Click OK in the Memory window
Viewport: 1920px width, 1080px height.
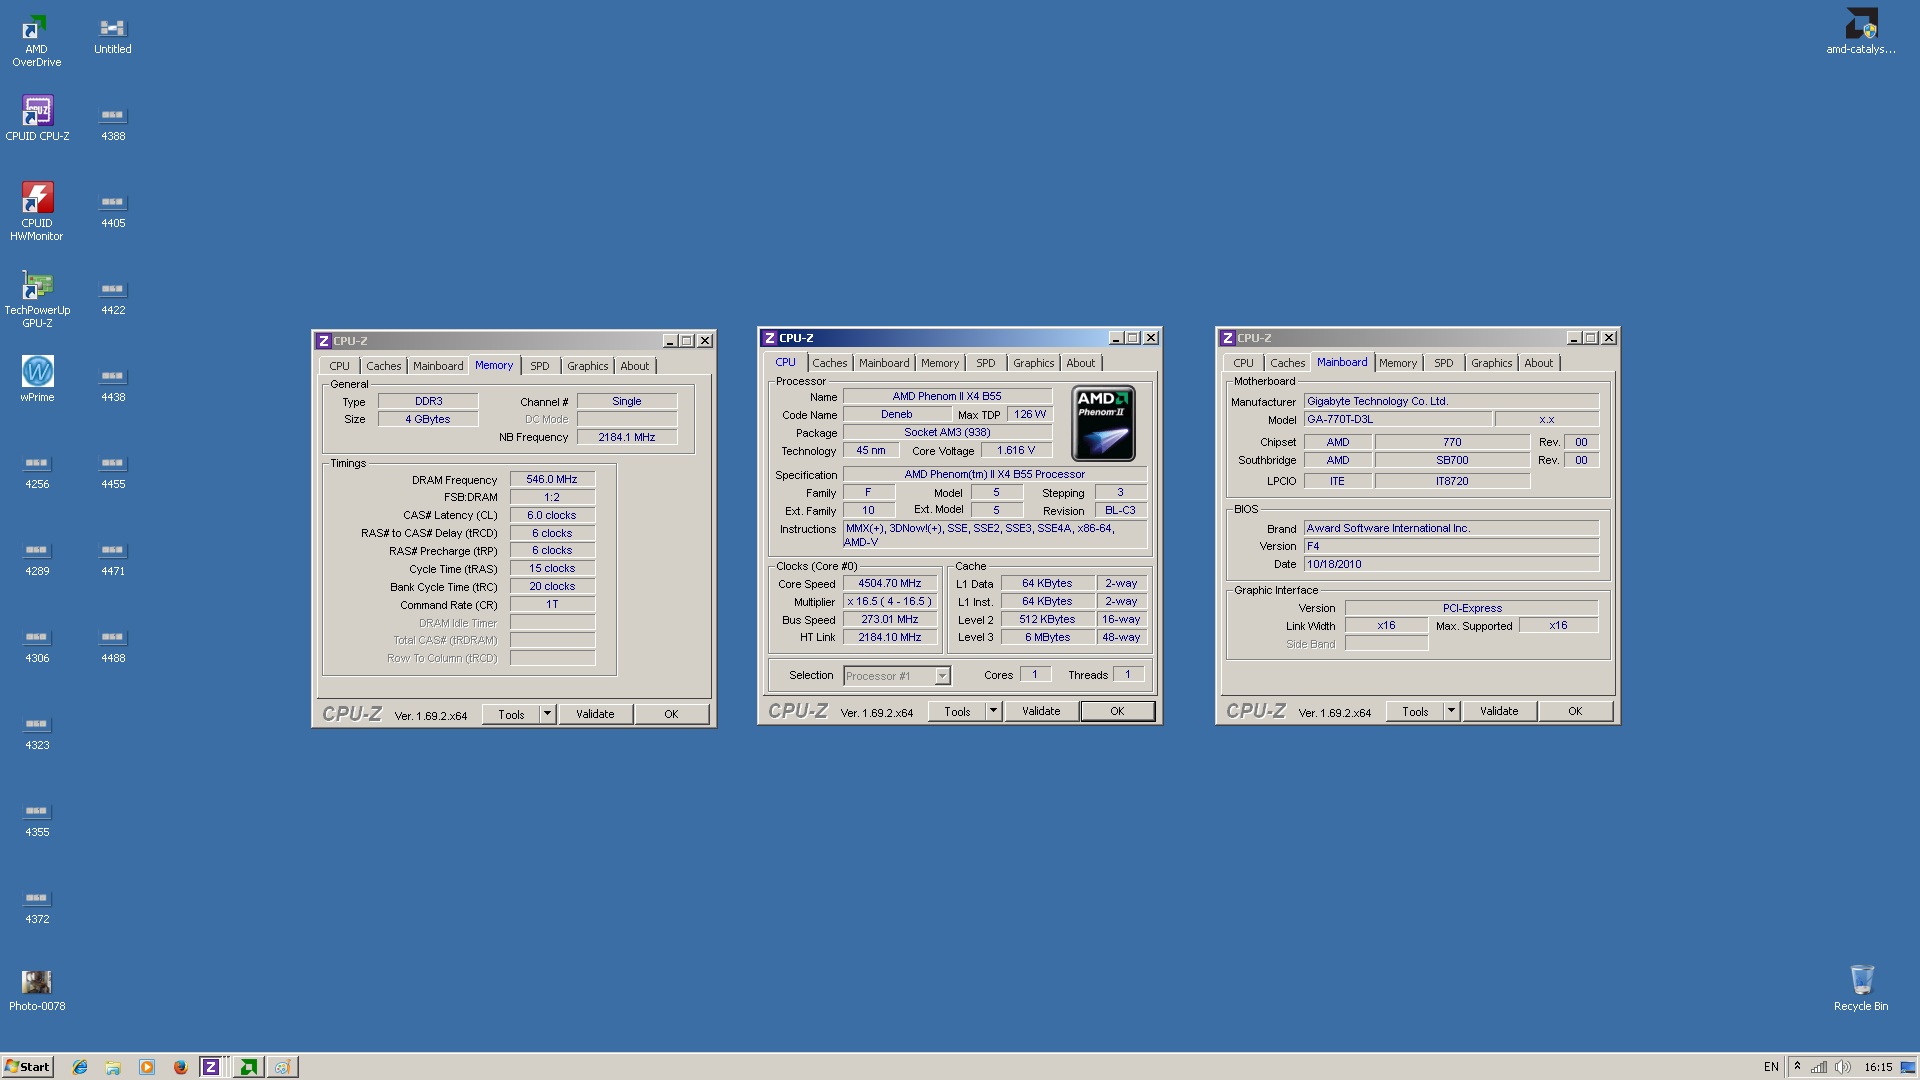671,714
